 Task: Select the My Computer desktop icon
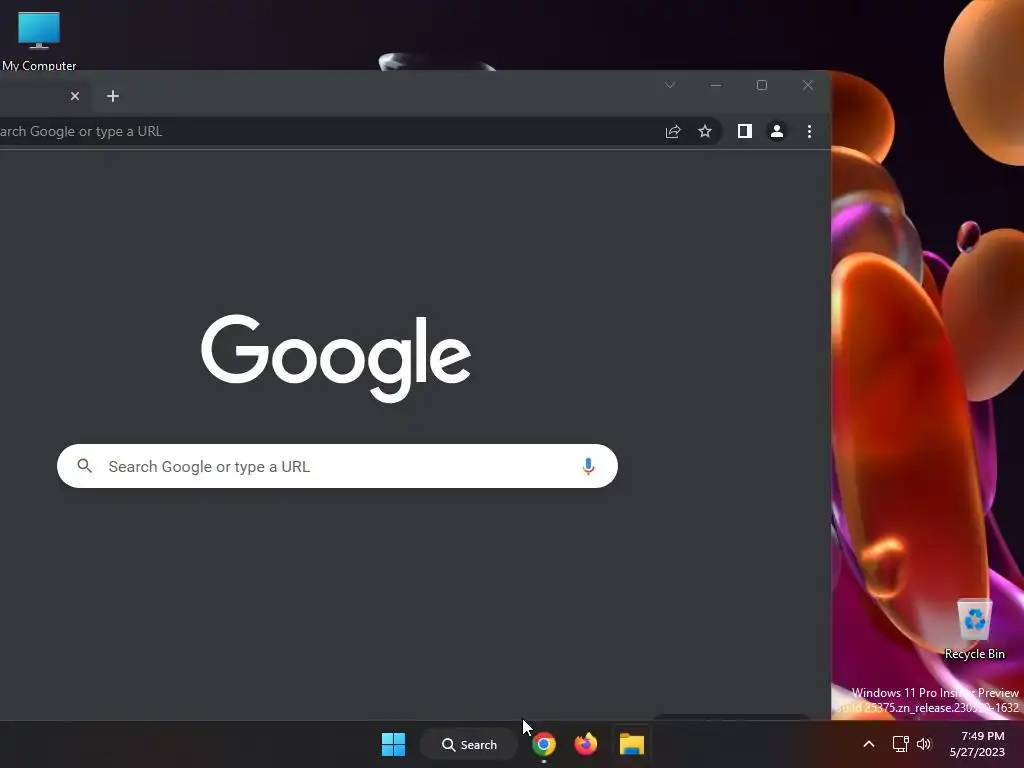click(x=39, y=40)
